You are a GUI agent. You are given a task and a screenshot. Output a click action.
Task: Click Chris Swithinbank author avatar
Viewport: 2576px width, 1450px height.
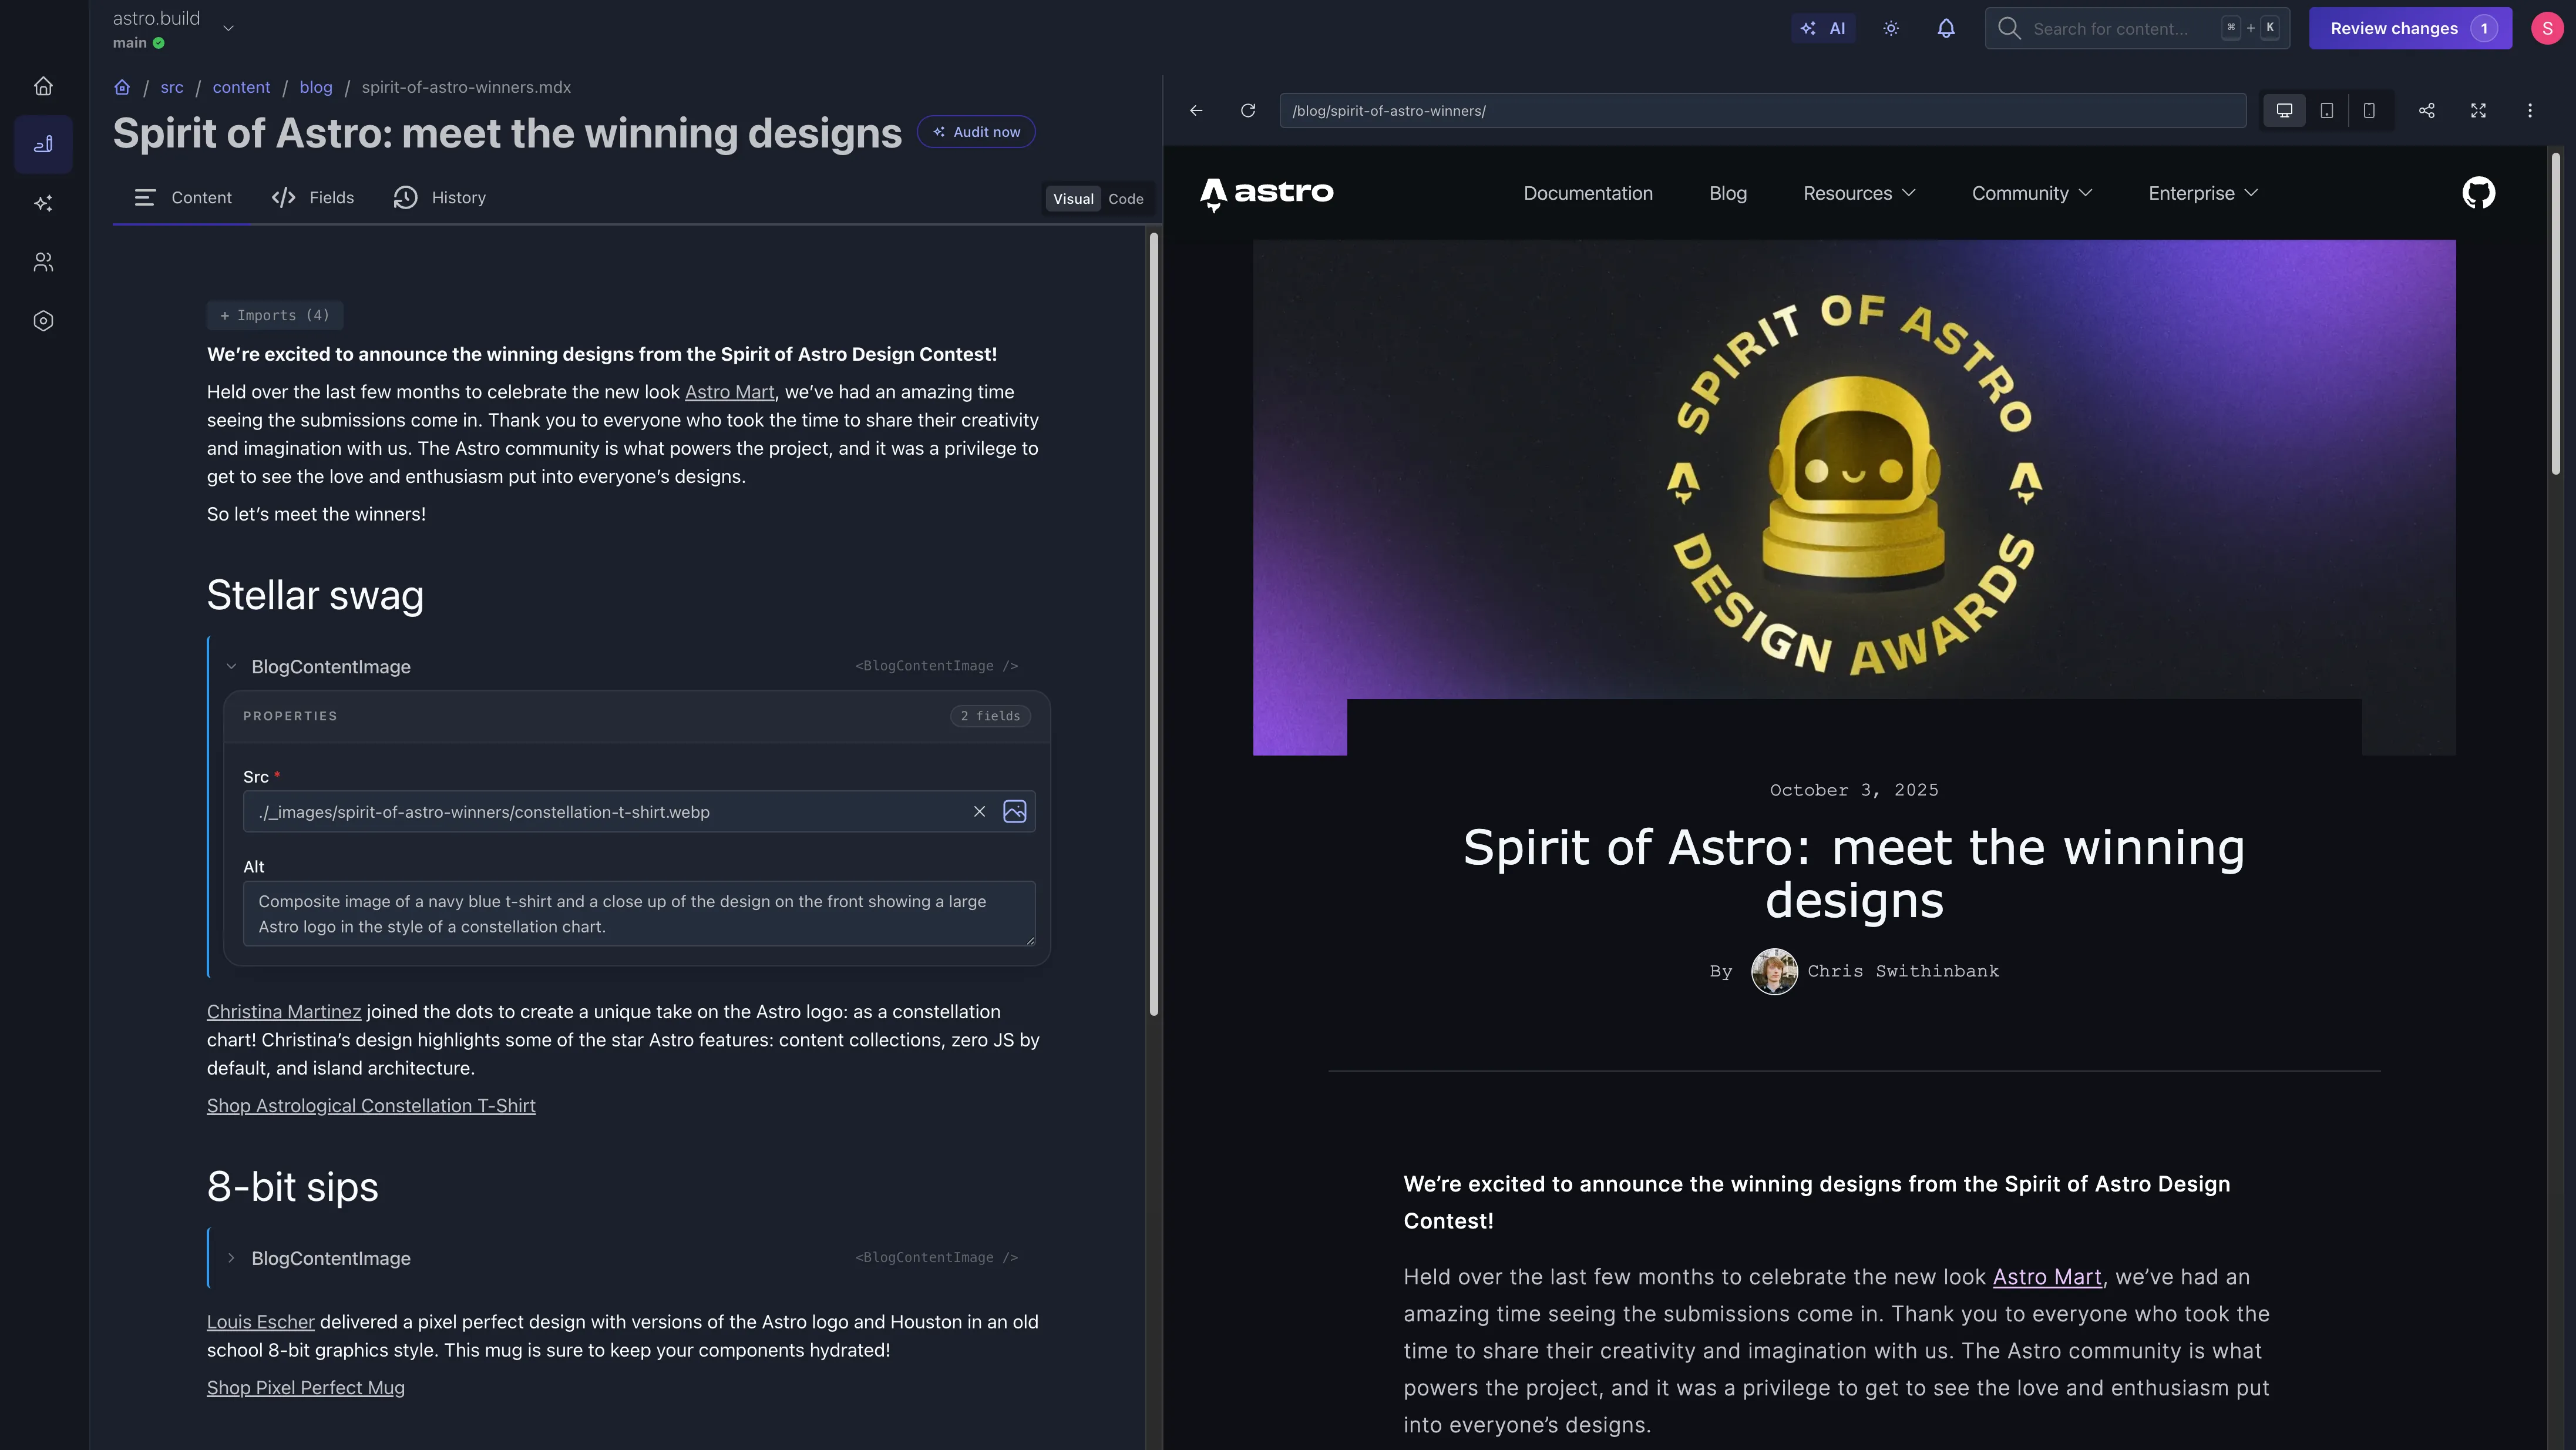[1774, 971]
